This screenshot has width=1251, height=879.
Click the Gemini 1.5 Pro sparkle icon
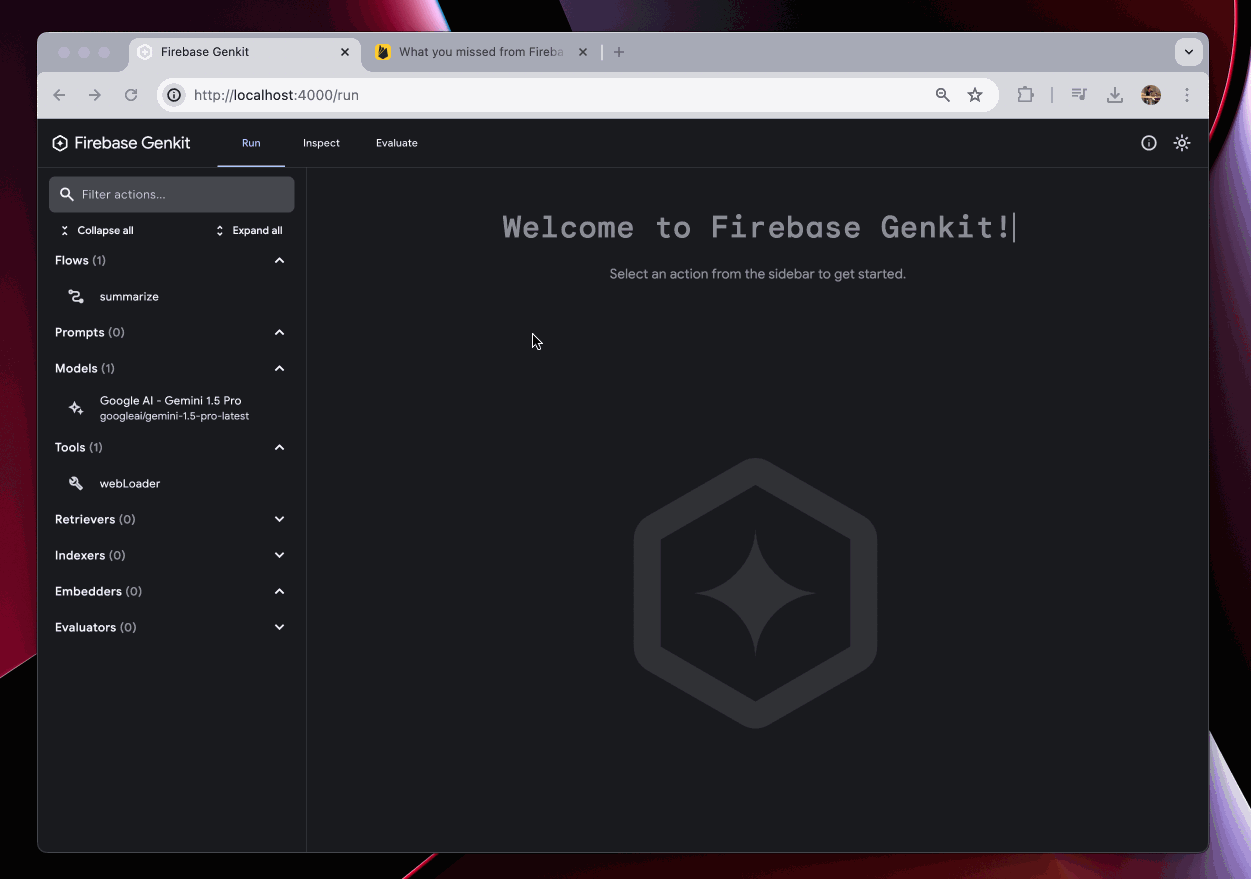[76, 408]
